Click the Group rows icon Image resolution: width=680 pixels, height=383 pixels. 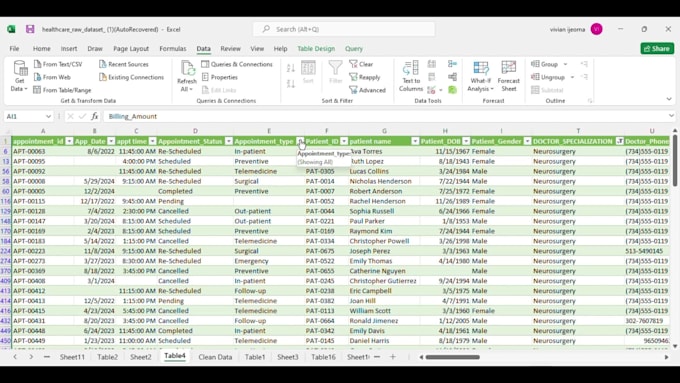[x=536, y=64]
